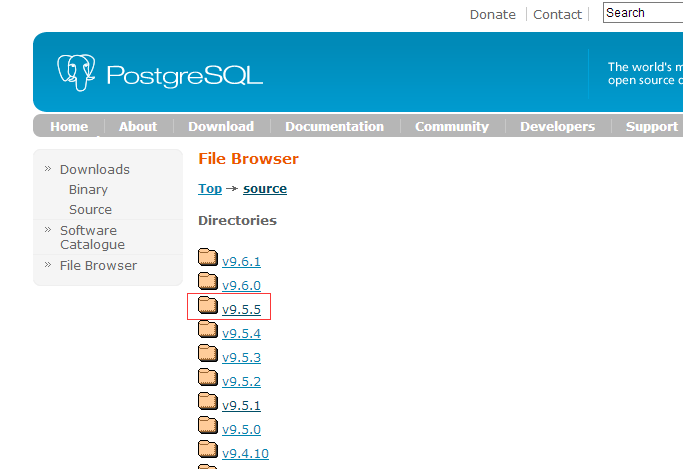Click the v9.5.0 directory link
Screen dimensions: 683x469
tap(241, 429)
